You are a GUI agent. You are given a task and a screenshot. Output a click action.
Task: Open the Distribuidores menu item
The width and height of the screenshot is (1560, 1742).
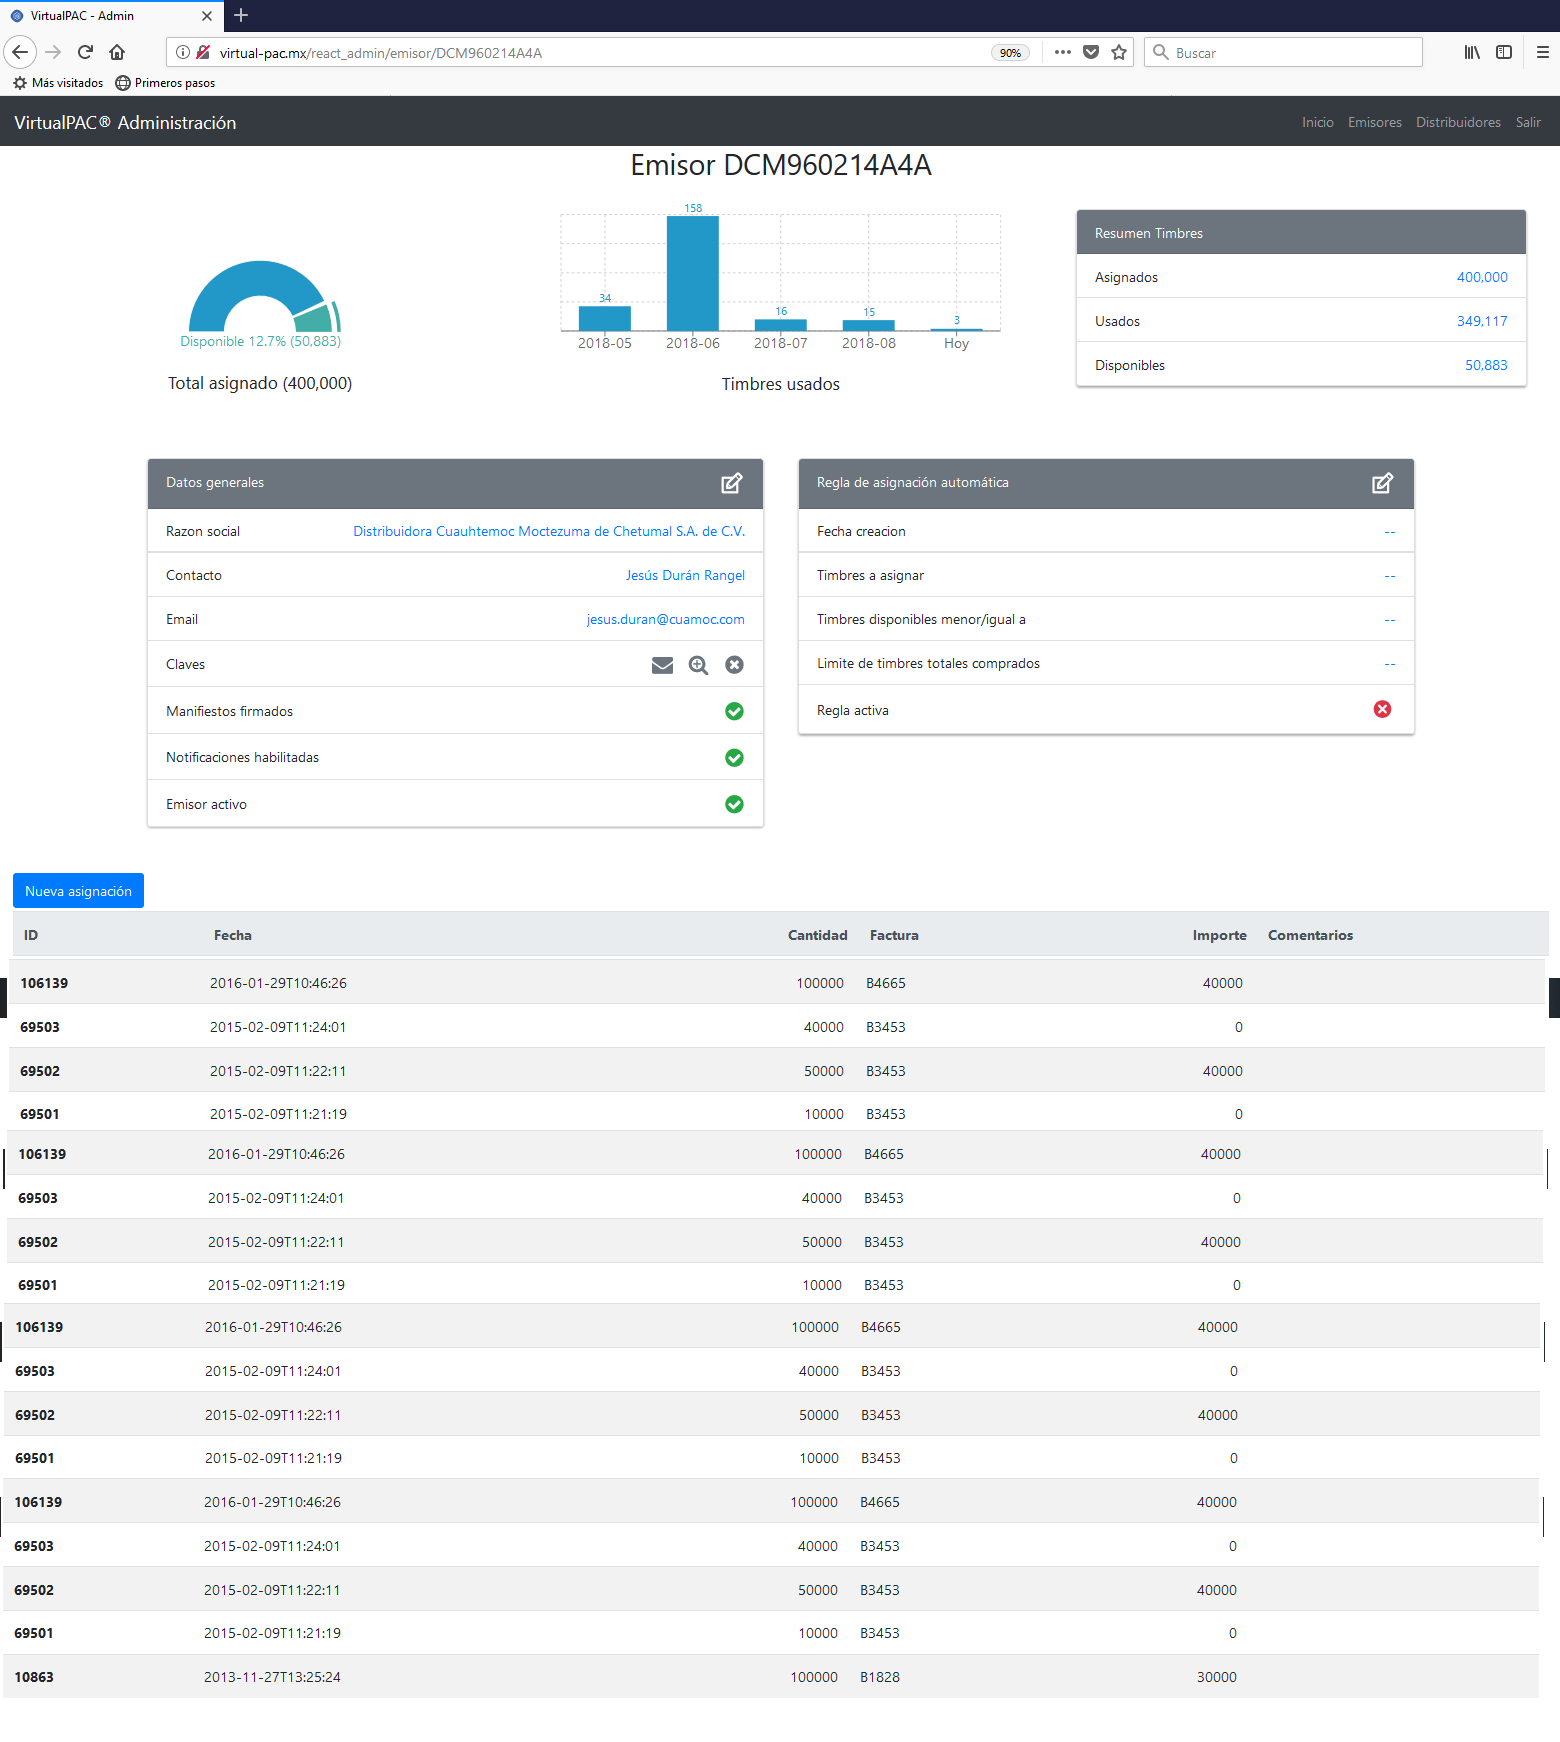pos(1457,122)
